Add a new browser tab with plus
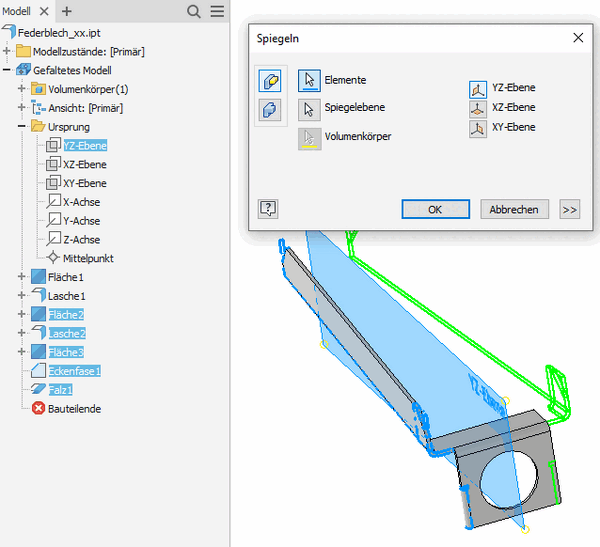 coord(67,11)
